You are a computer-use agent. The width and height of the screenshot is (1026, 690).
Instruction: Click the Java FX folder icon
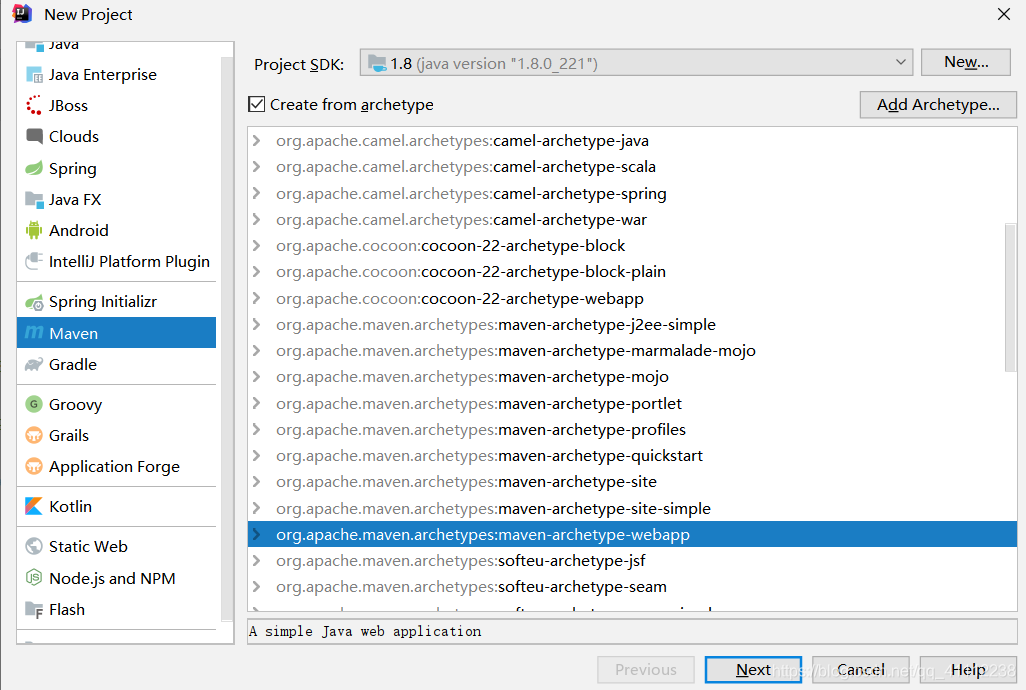(34, 199)
